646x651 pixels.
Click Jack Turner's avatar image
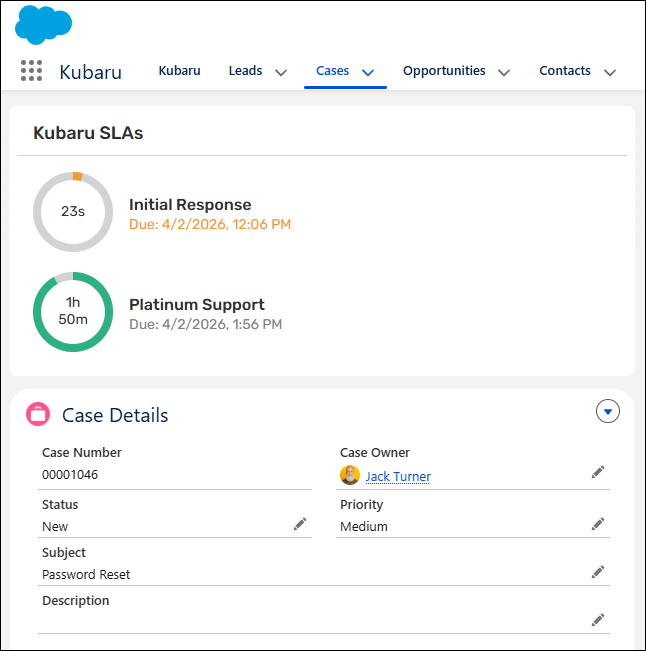[x=350, y=476]
